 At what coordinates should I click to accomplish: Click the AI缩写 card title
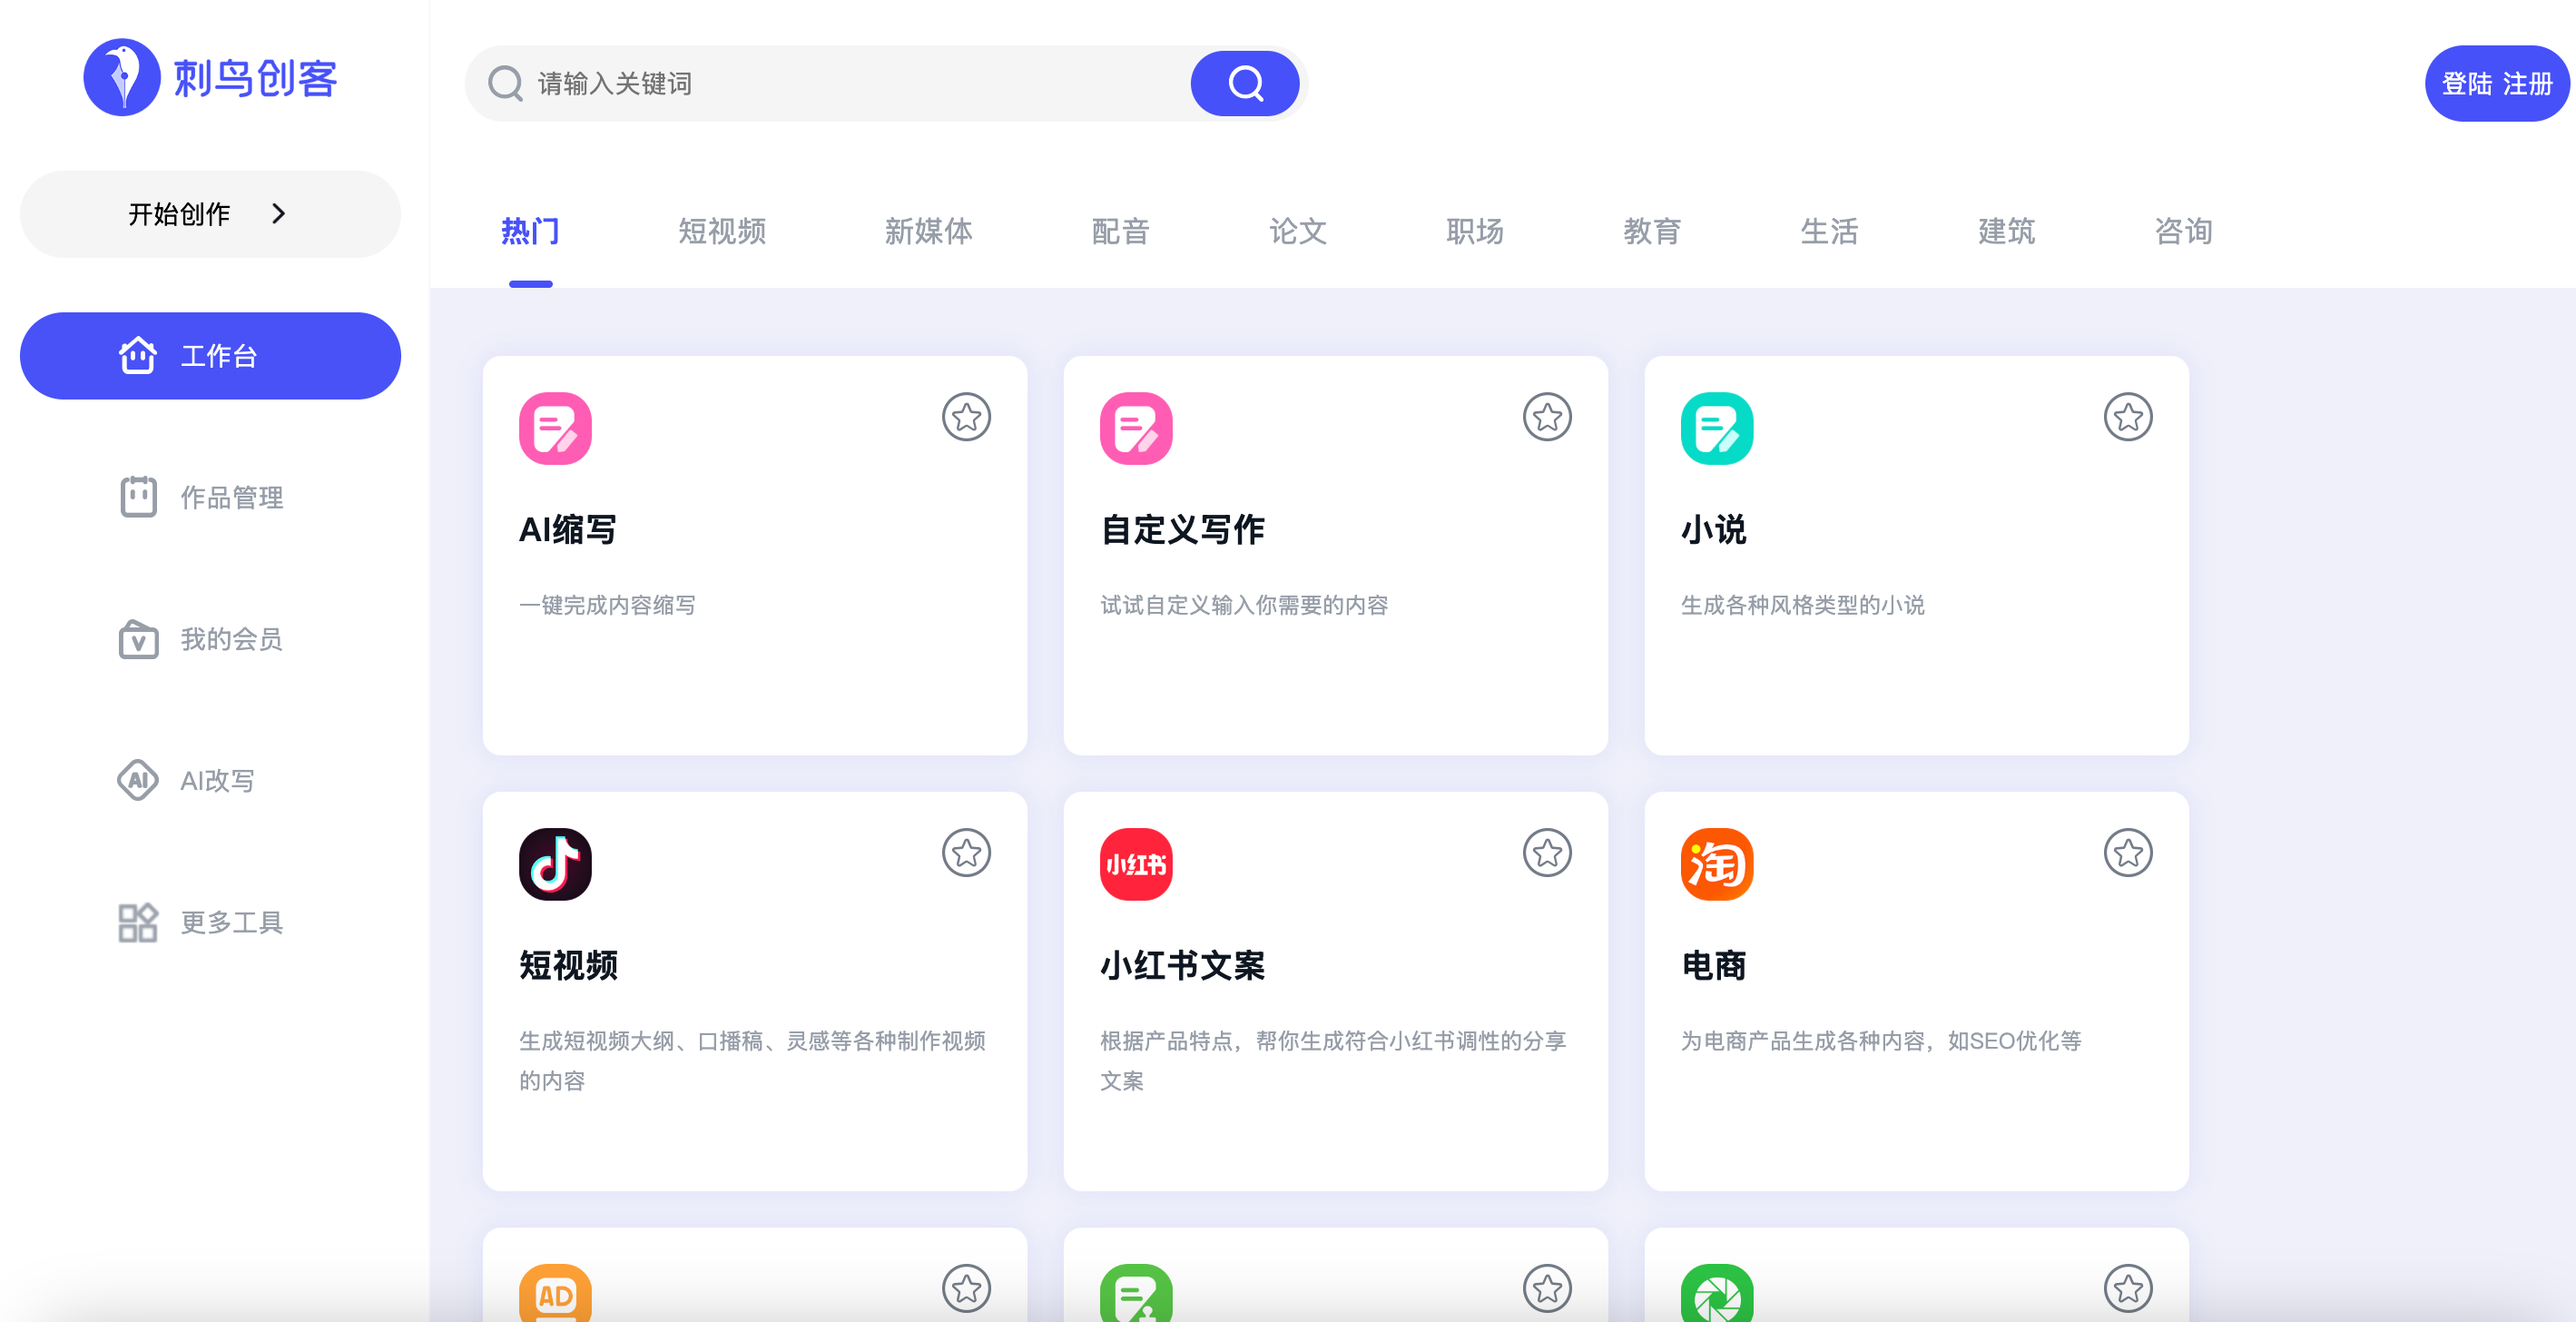coord(568,529)
